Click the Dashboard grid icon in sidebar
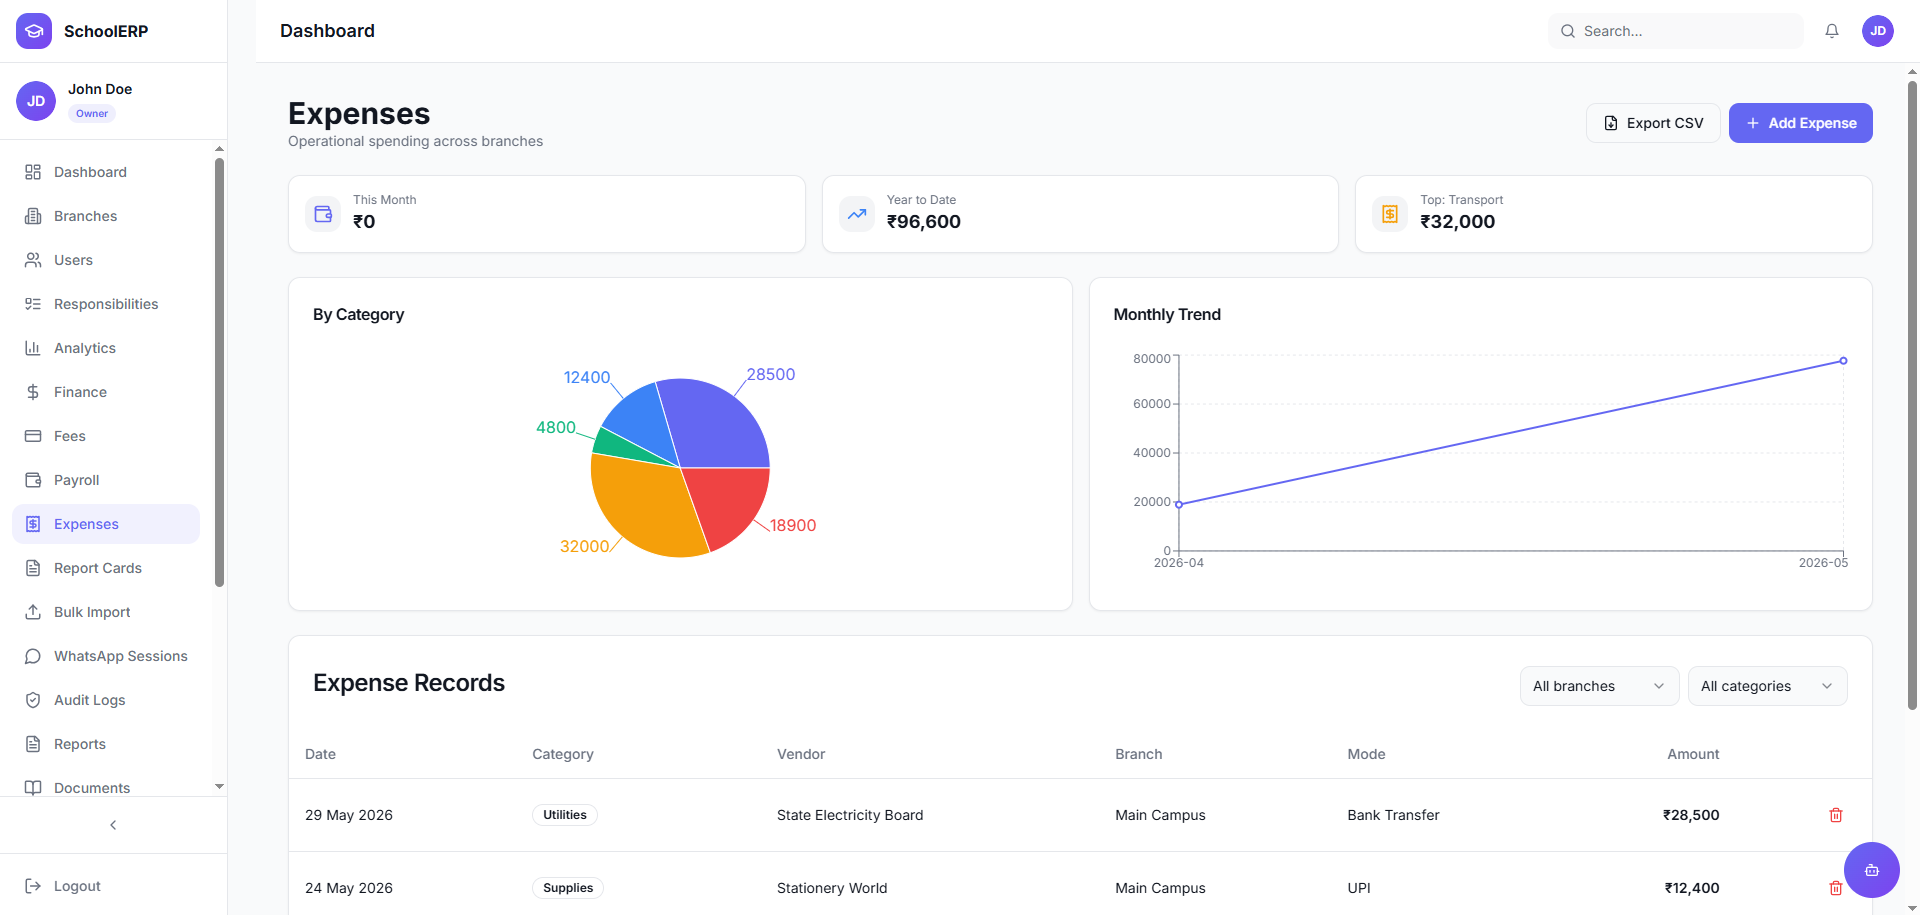This screenshot has width=1920, height=915. click(x=33, y=172)
